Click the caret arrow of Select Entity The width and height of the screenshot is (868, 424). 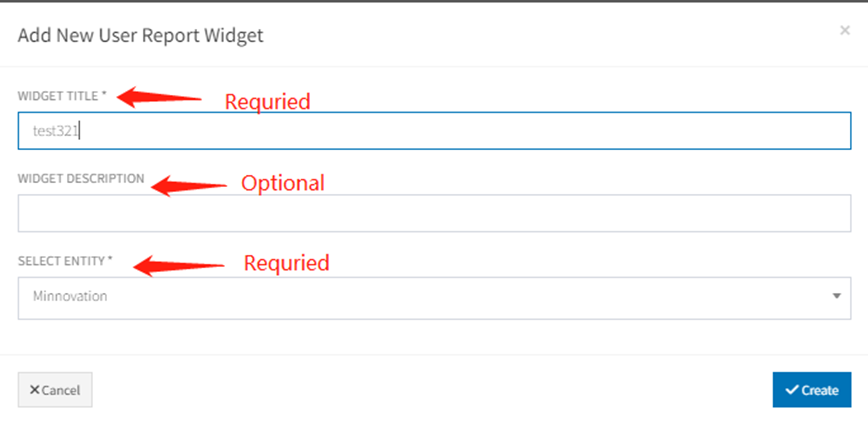(836, 296)
